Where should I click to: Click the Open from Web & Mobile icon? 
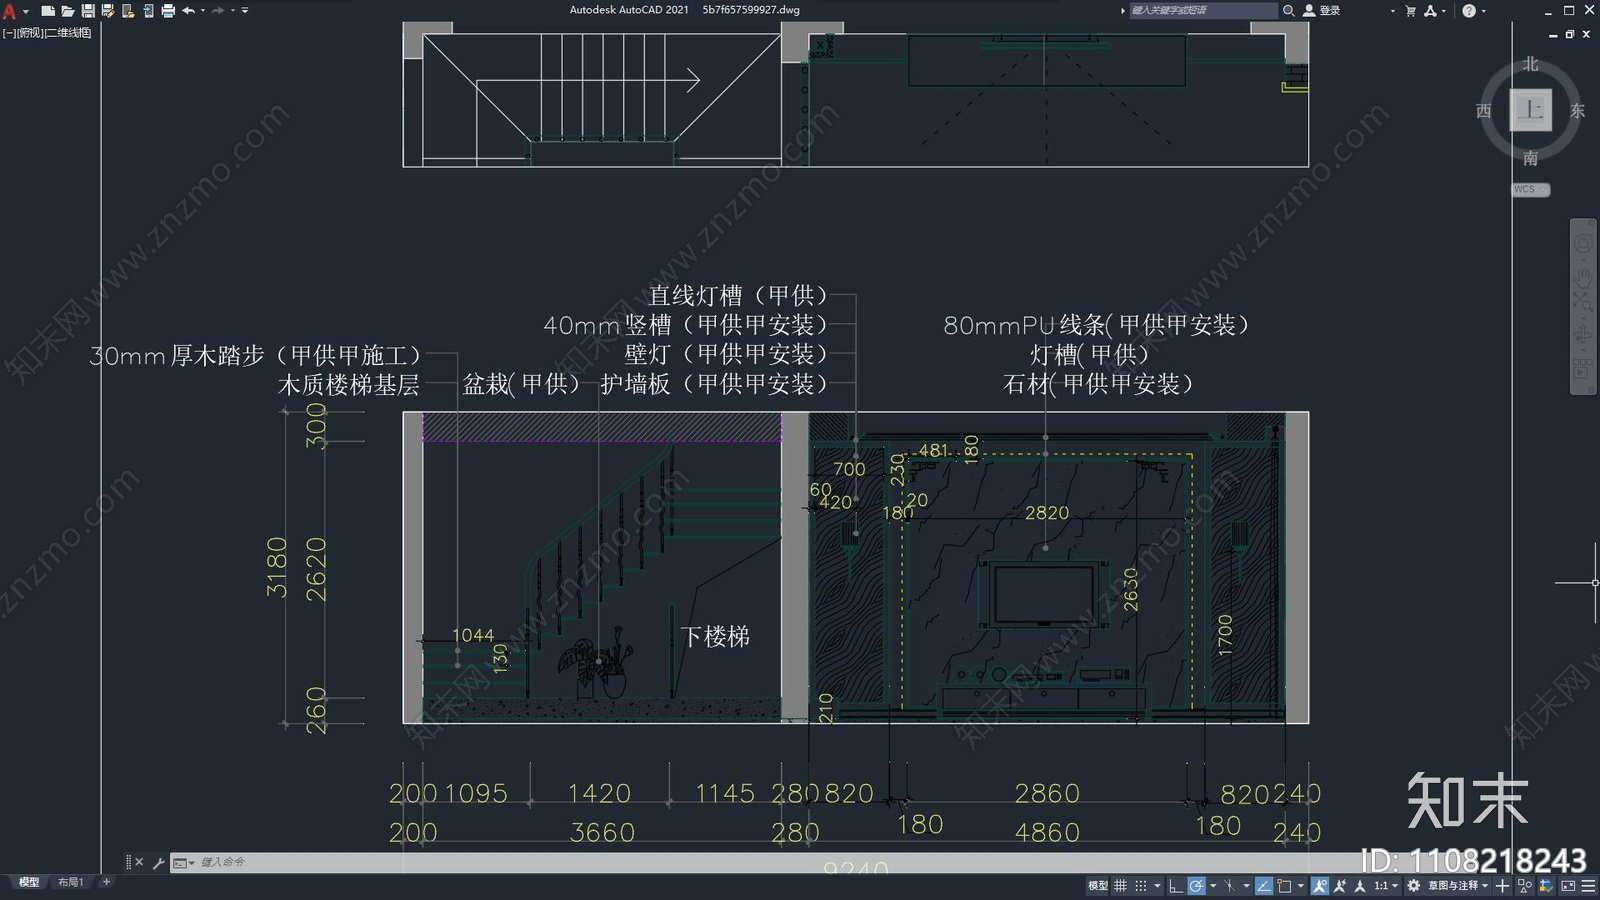tap(128, 11)
